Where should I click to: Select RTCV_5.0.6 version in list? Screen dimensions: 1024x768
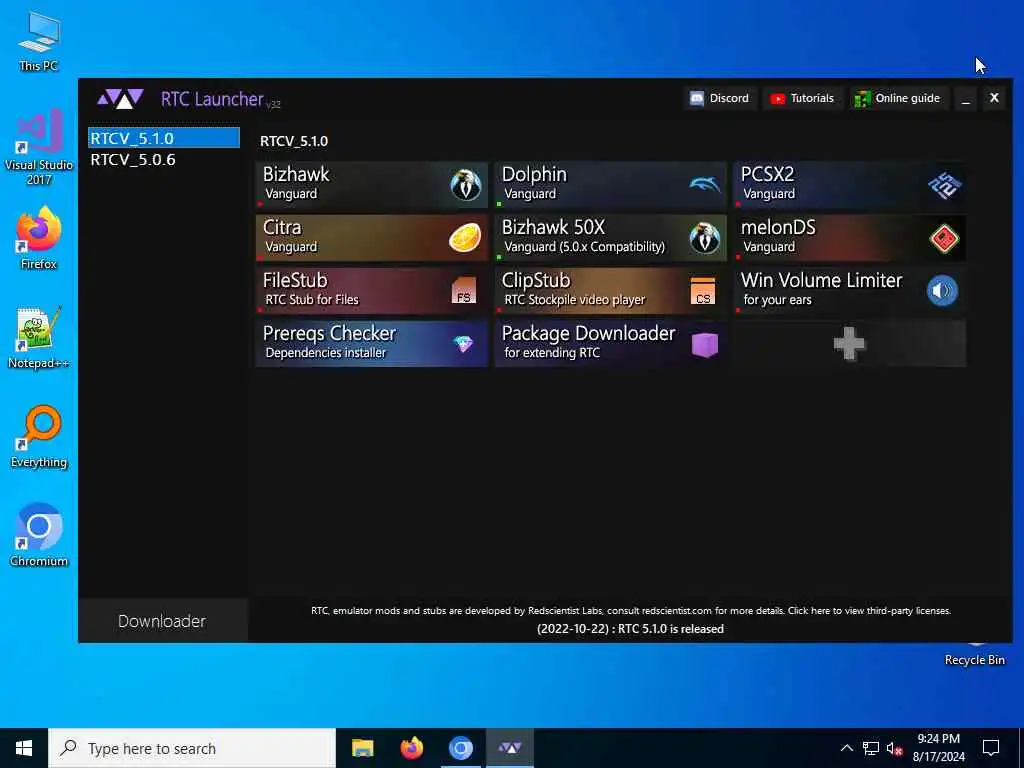coord(164,159)
